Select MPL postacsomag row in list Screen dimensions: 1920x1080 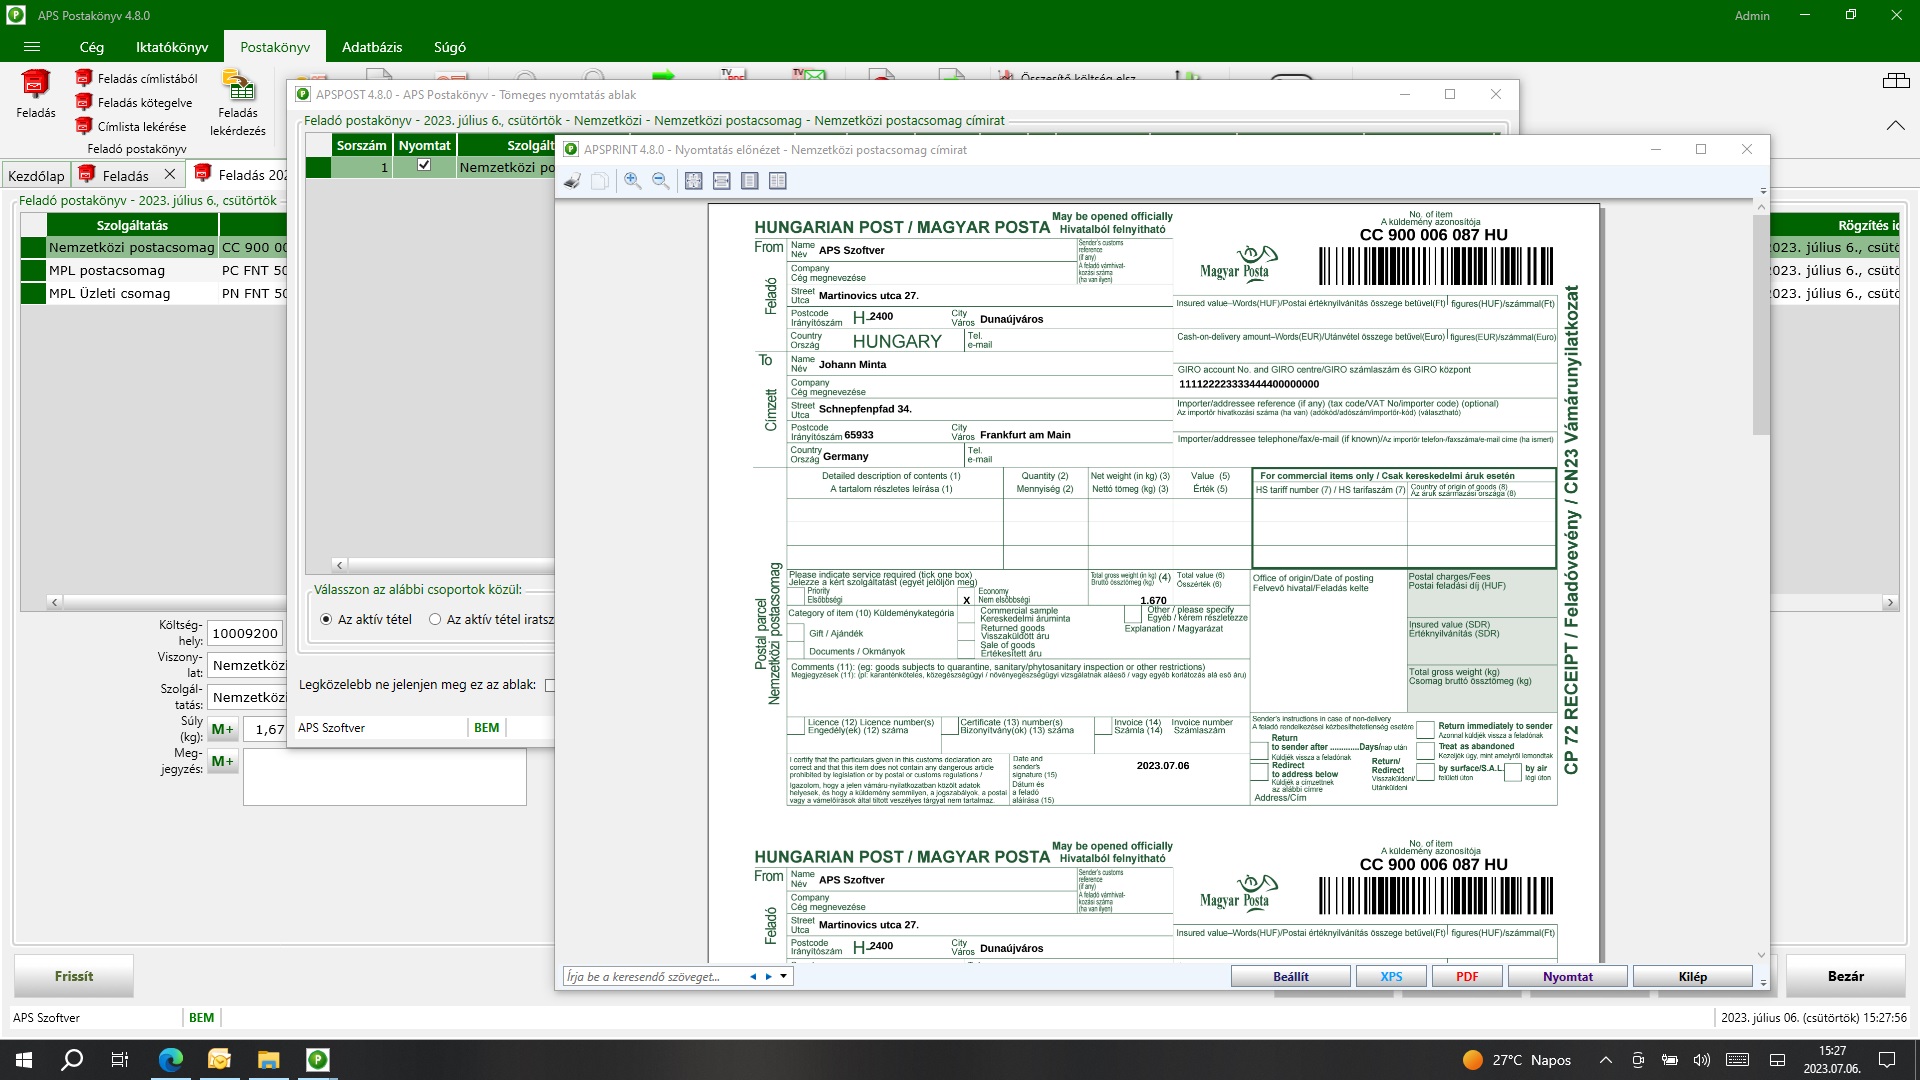coord(153,270)
